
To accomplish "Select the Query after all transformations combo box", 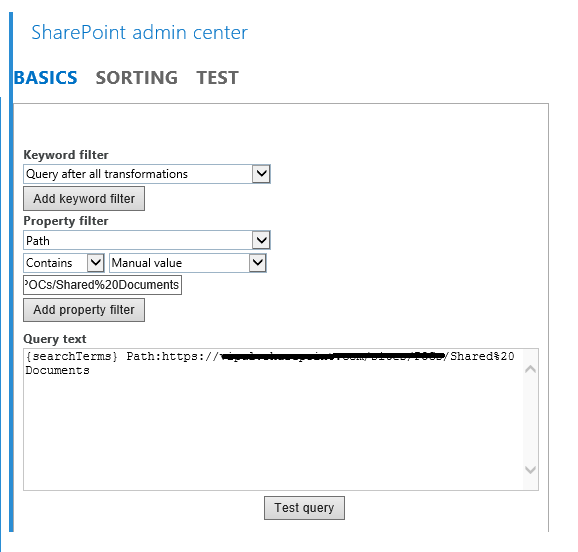I will point(147,174).
